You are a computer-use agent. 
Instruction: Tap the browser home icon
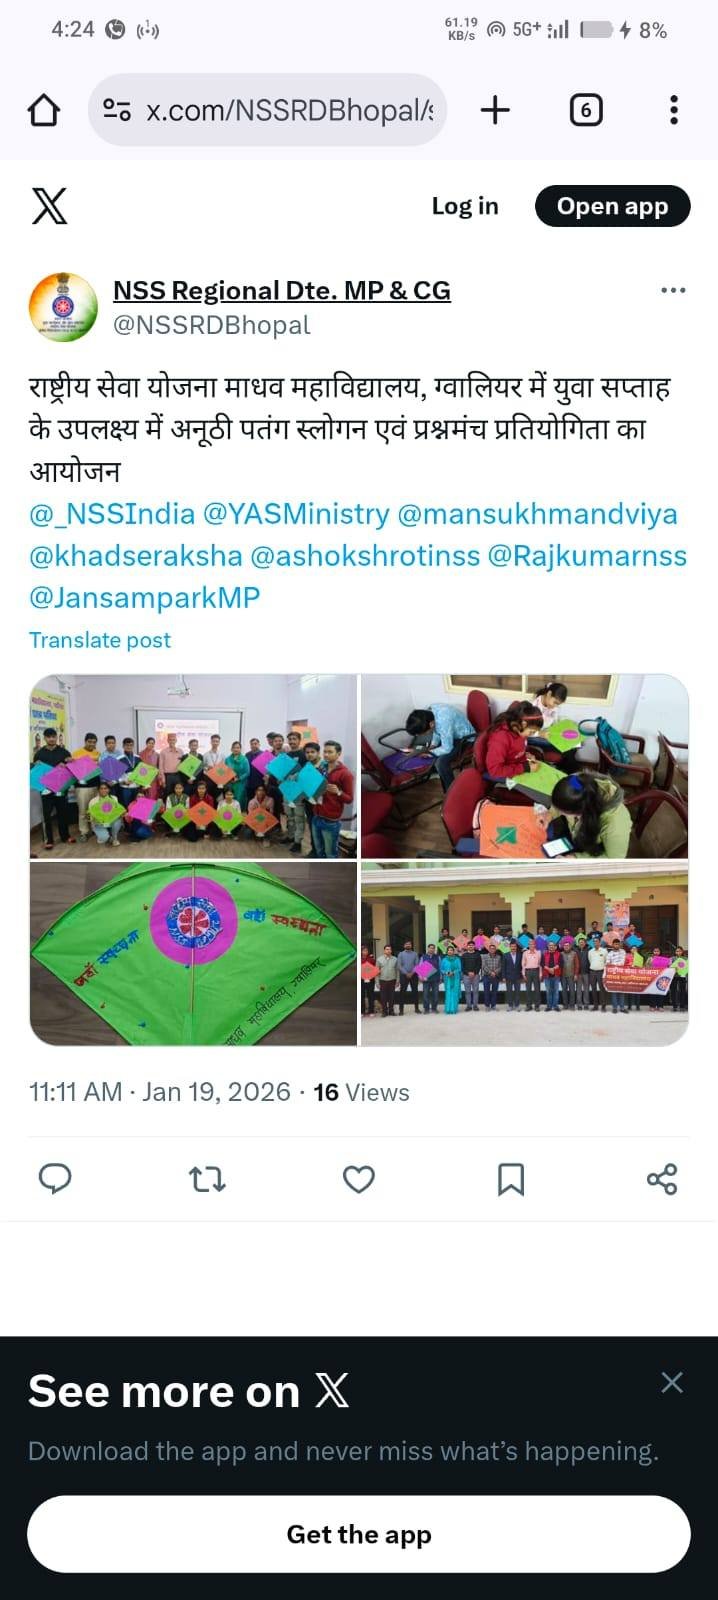(44, 110)
